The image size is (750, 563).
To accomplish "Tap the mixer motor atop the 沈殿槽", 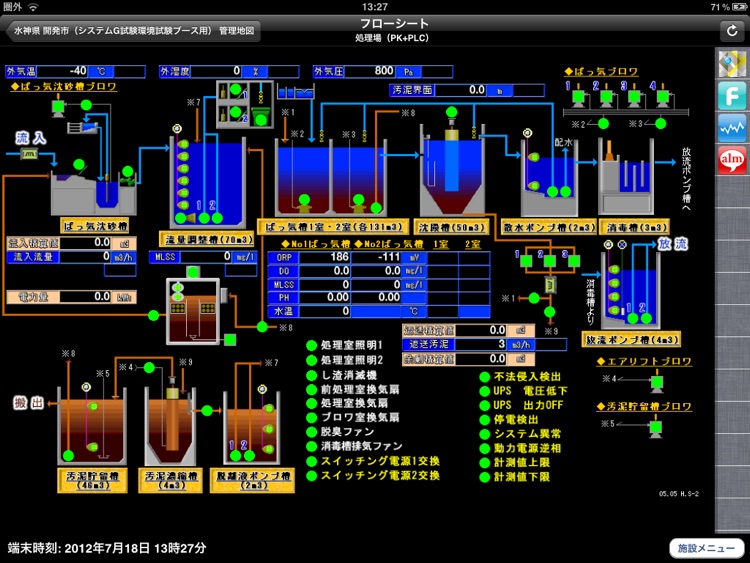I will point(451,112).
